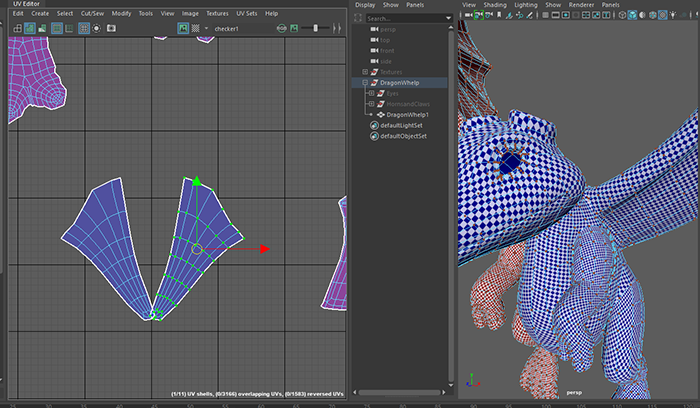The height and width of the screenshot is (408, 700).
Task: Click the red UV translate arrow handle
Action: 264,248
